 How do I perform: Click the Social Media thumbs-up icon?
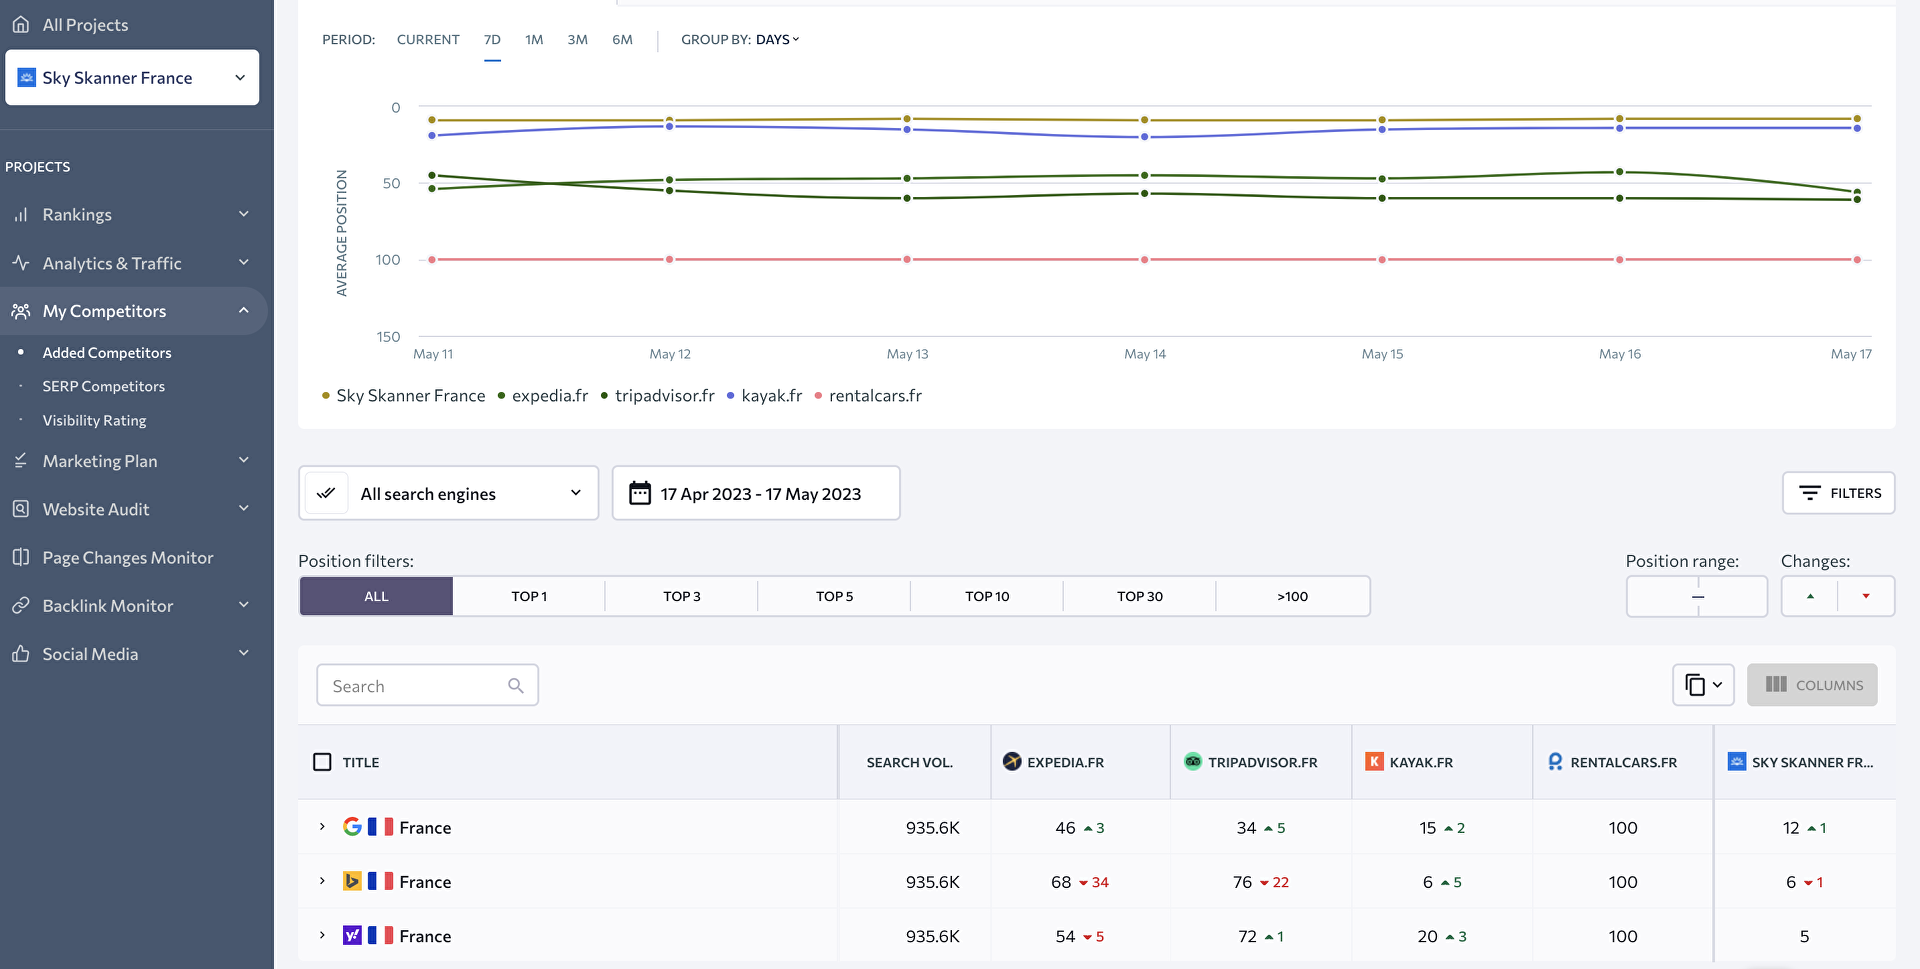(21, 653)
